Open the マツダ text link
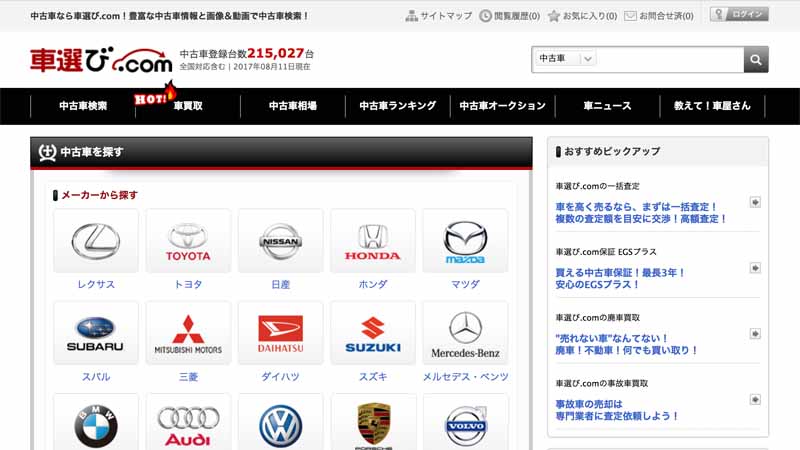800x450 pixels. (x=465, y=284)
